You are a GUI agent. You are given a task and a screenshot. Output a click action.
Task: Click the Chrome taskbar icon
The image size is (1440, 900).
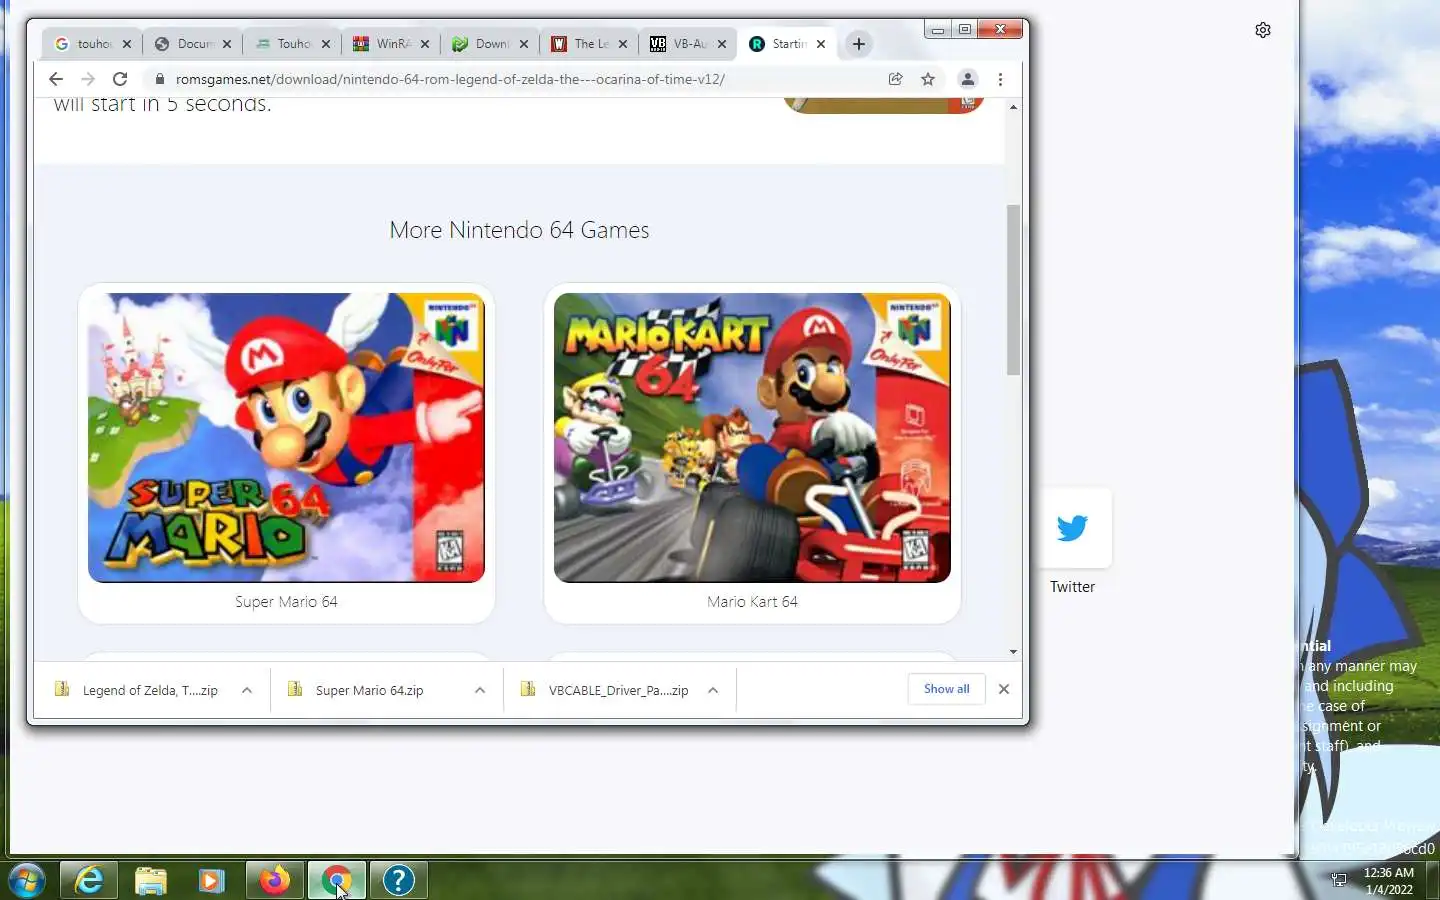[337, 880]
